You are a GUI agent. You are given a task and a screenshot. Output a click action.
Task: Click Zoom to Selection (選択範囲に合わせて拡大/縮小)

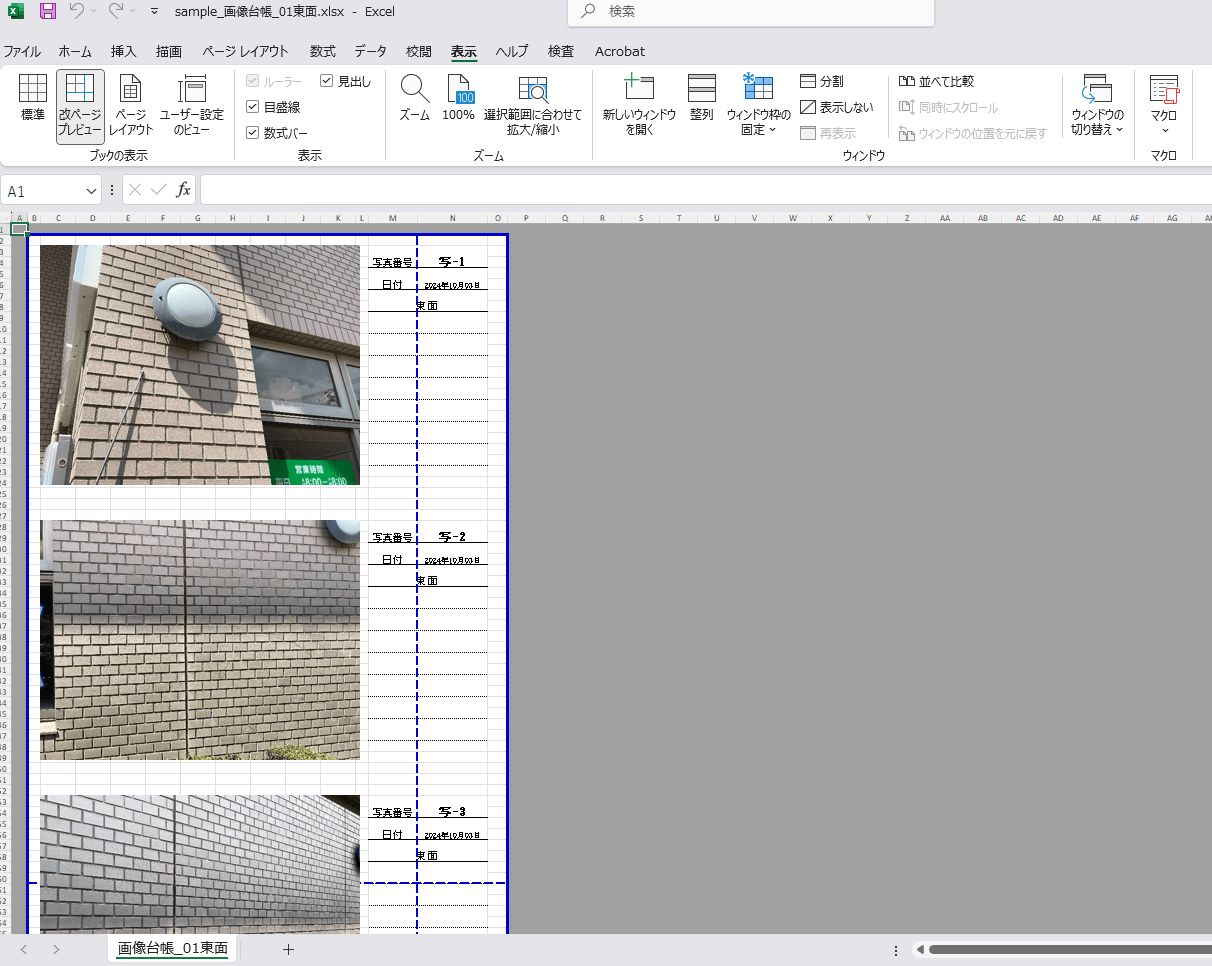point(532,105)
